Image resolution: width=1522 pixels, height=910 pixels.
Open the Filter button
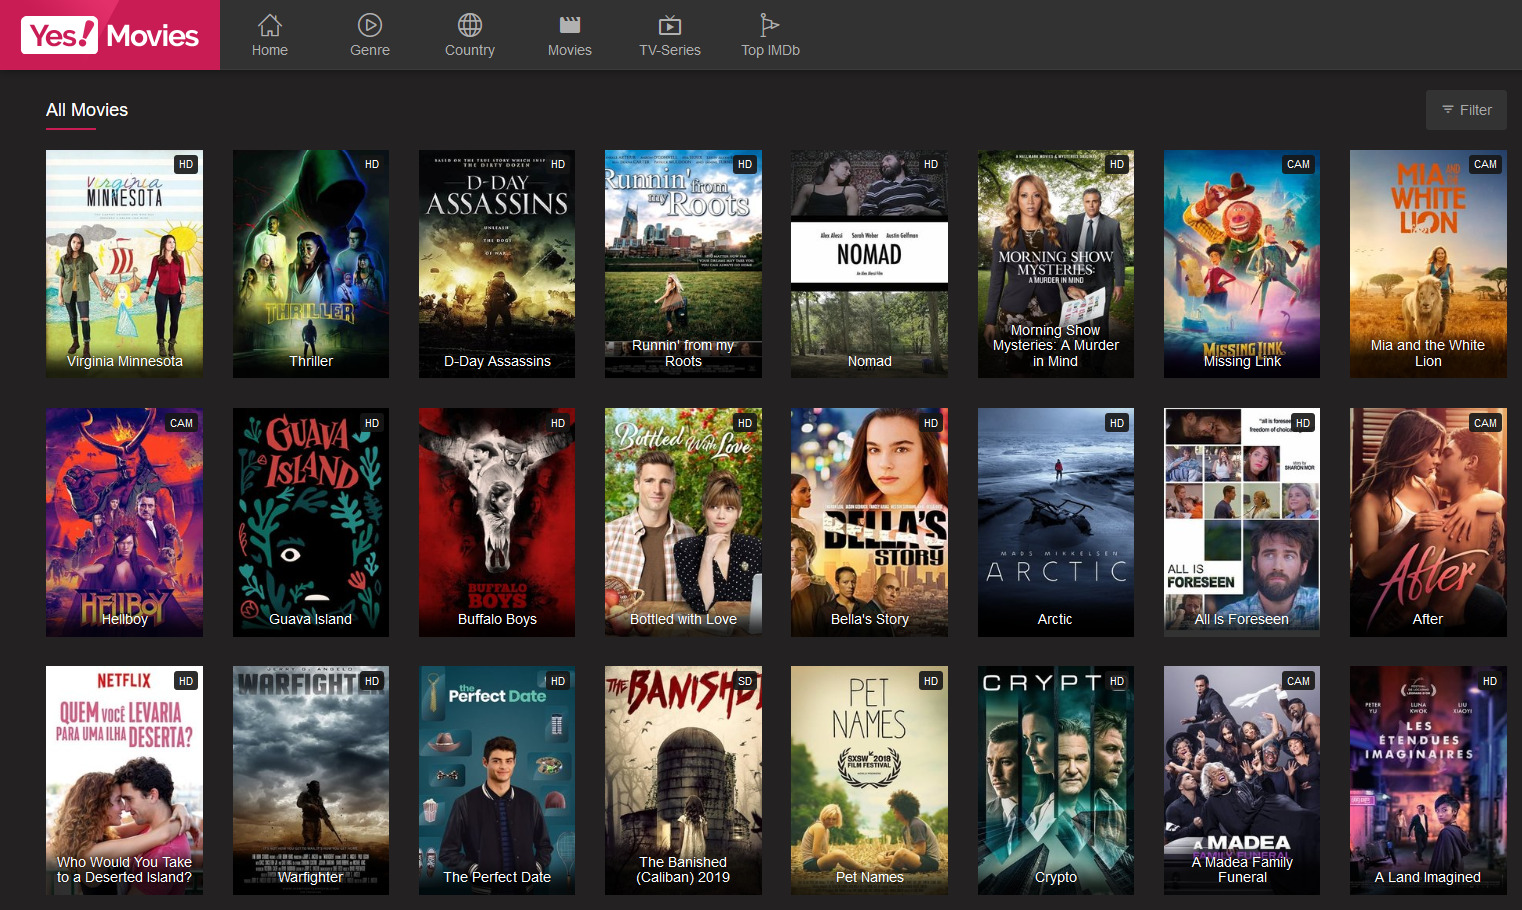click(1466, 110)
